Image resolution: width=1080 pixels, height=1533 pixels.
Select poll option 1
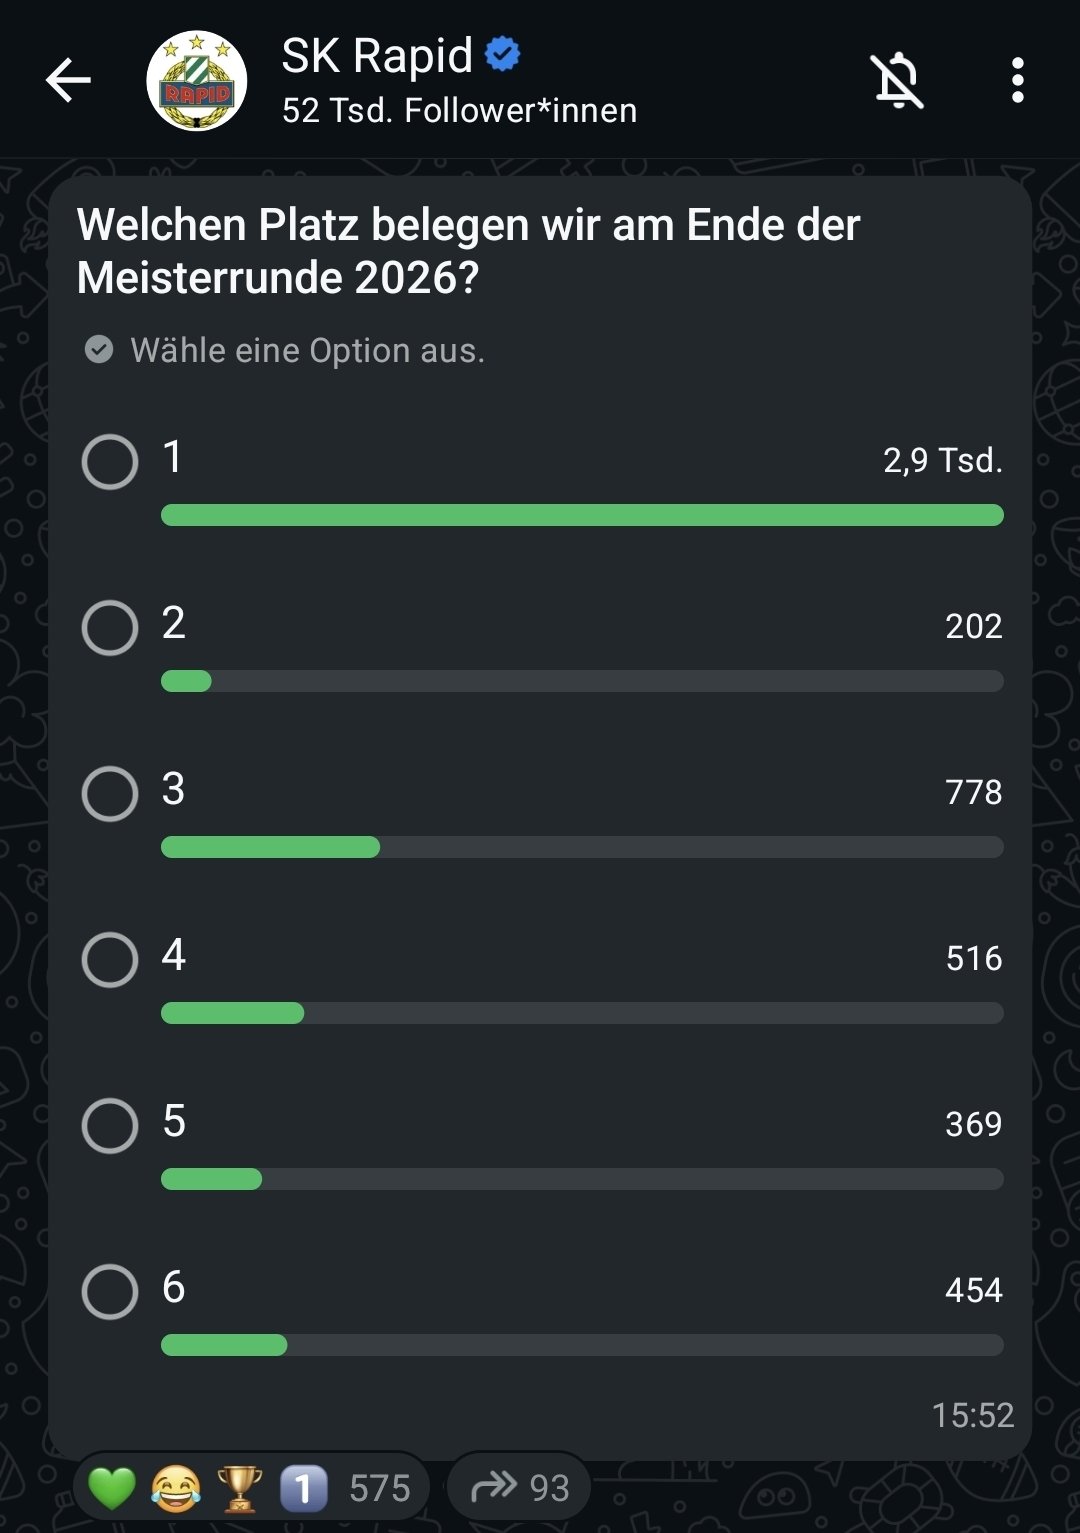(110, 462)
